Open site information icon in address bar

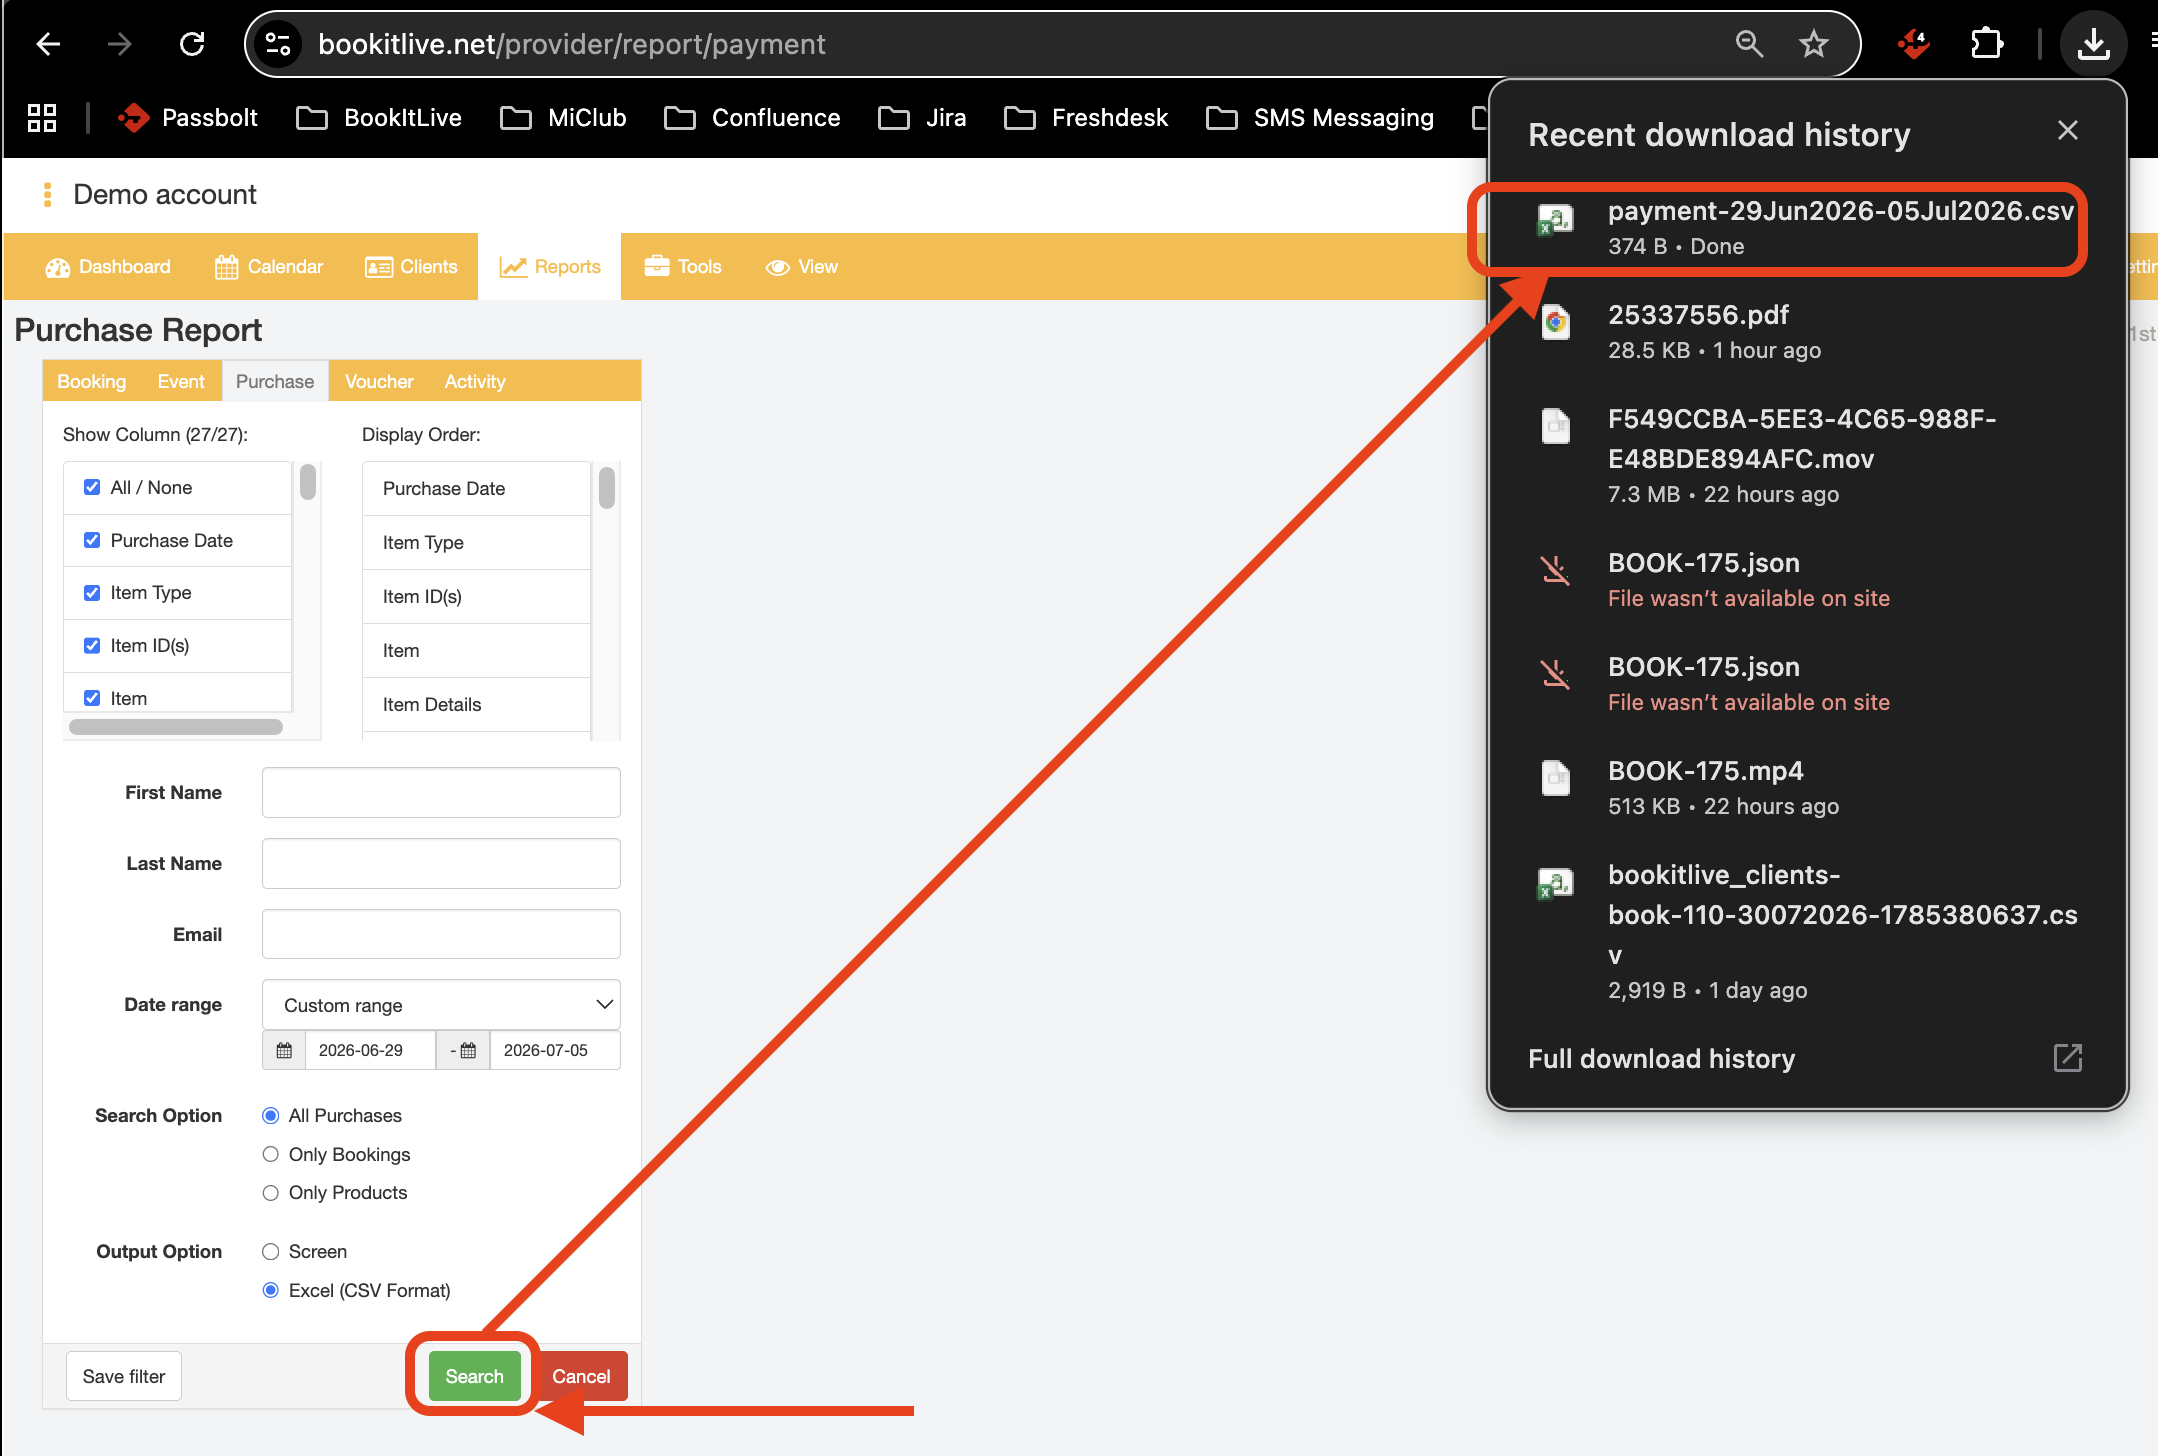(x=278, y=44)
